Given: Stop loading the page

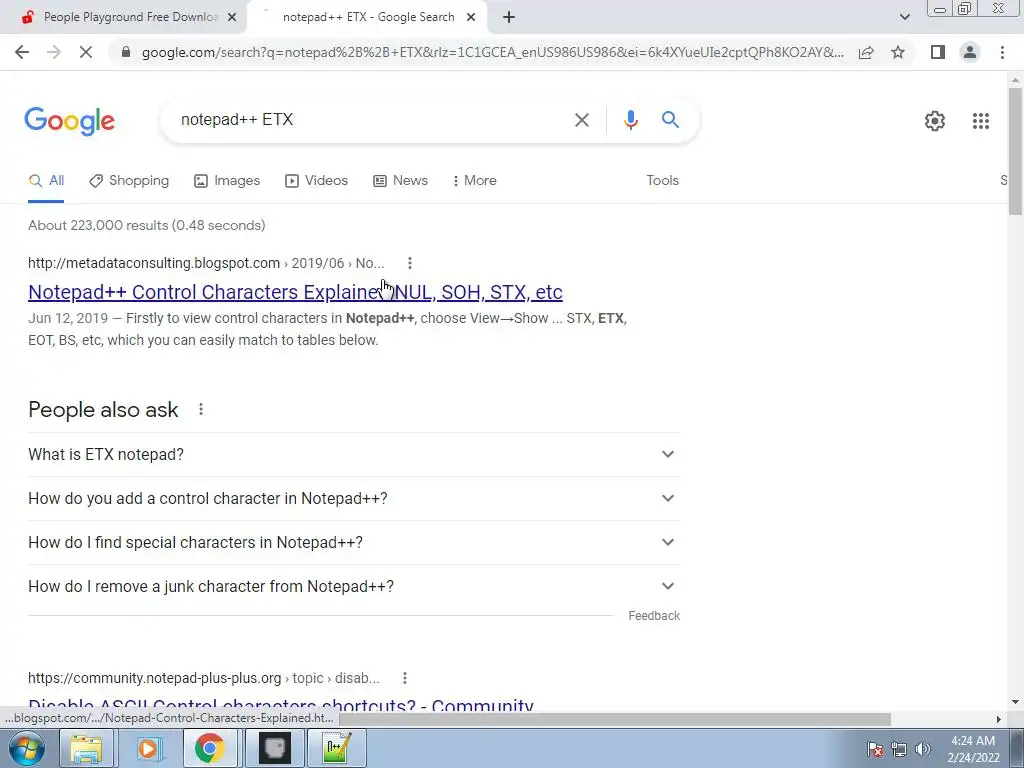Looking at the screenshot, I should (x=86, y=52).
